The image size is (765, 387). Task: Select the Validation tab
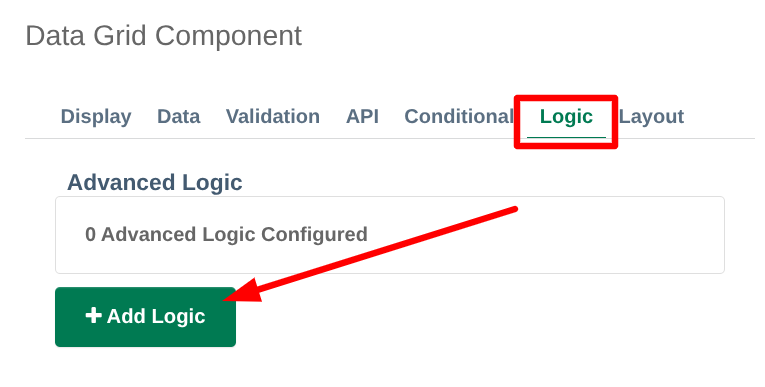[x=273, y=117]
